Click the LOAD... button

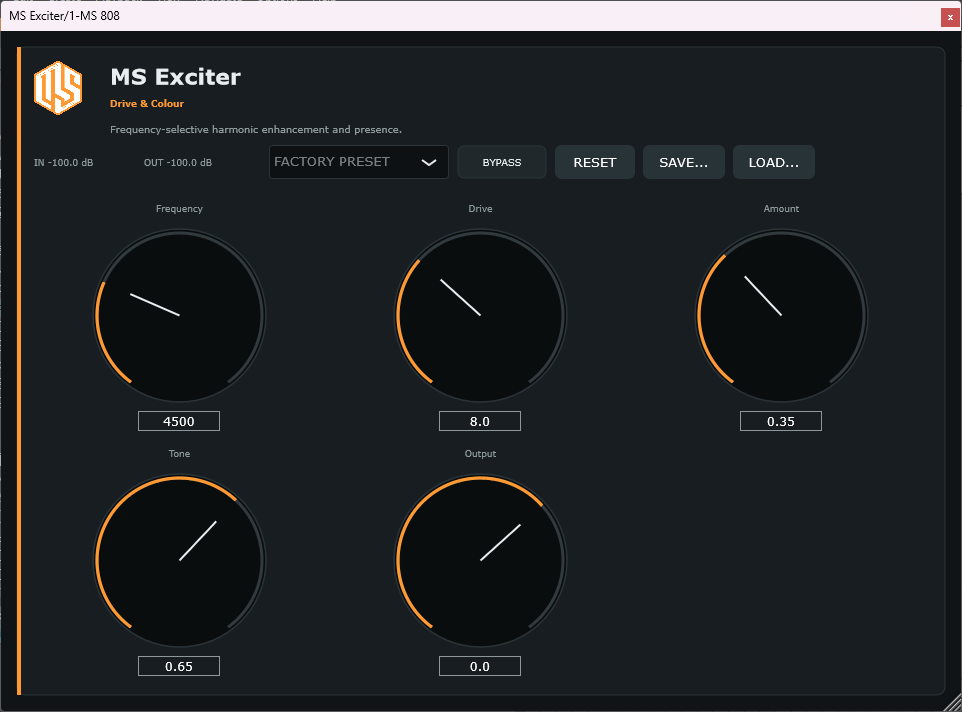click(774, 163)
